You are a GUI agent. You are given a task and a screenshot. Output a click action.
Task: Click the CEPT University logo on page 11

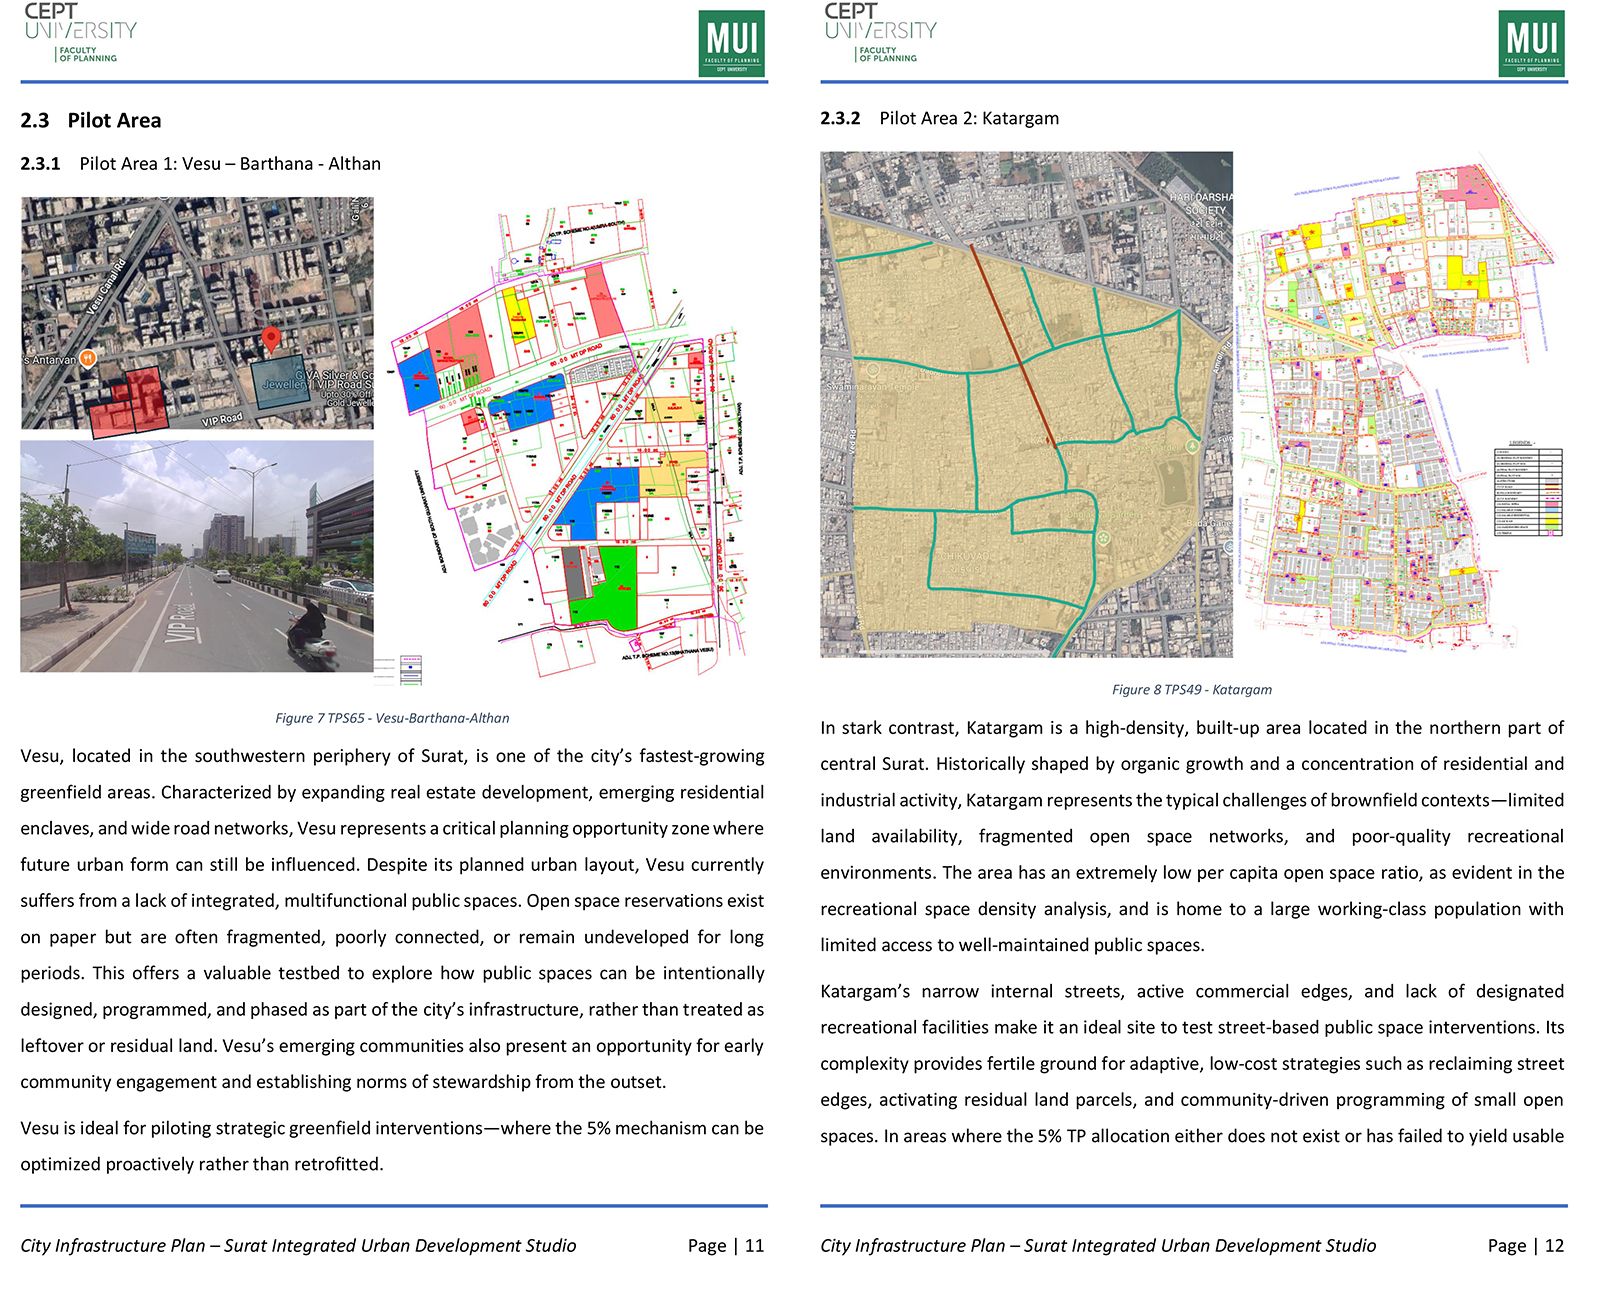tap(80, 33)
